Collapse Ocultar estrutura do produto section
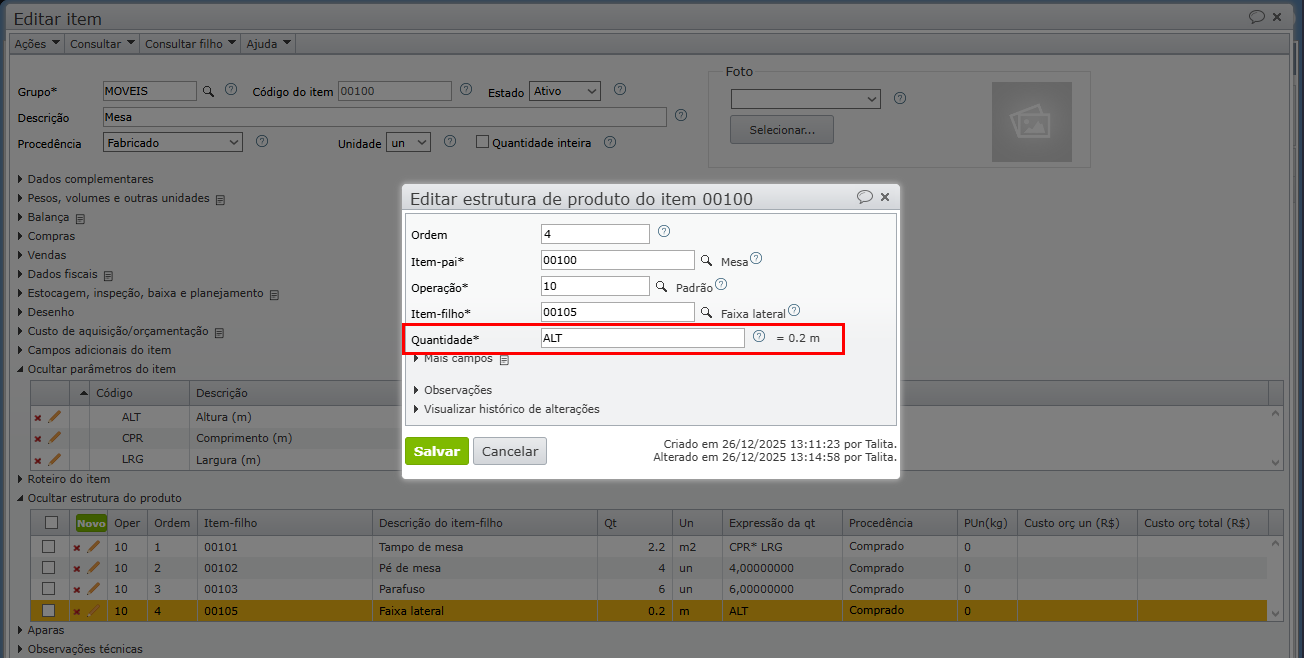Image resolution: width=1304 pixels, height=658 pixels. click(x=100, y=498)
